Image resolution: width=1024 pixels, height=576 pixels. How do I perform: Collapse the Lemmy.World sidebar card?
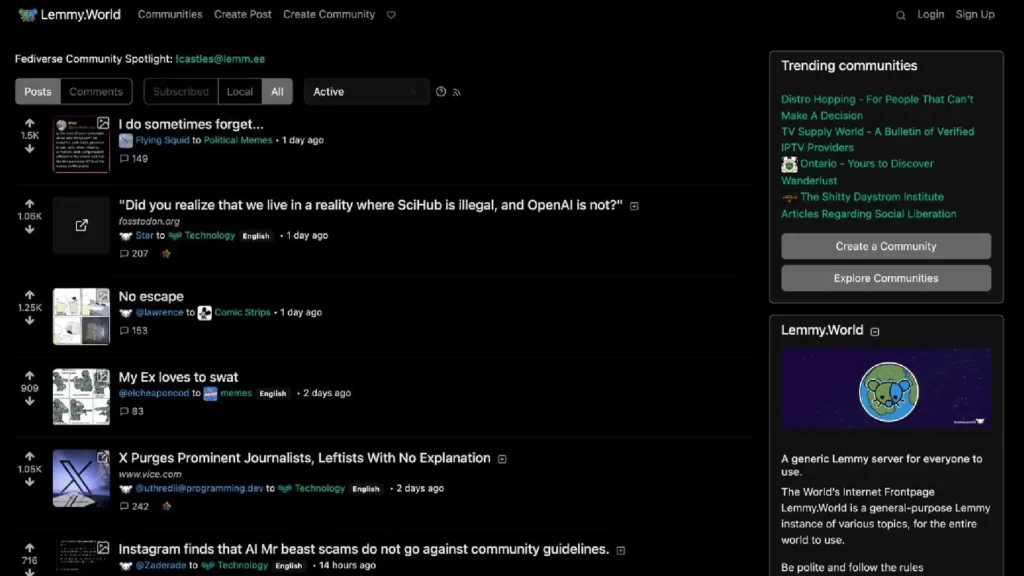875,331
